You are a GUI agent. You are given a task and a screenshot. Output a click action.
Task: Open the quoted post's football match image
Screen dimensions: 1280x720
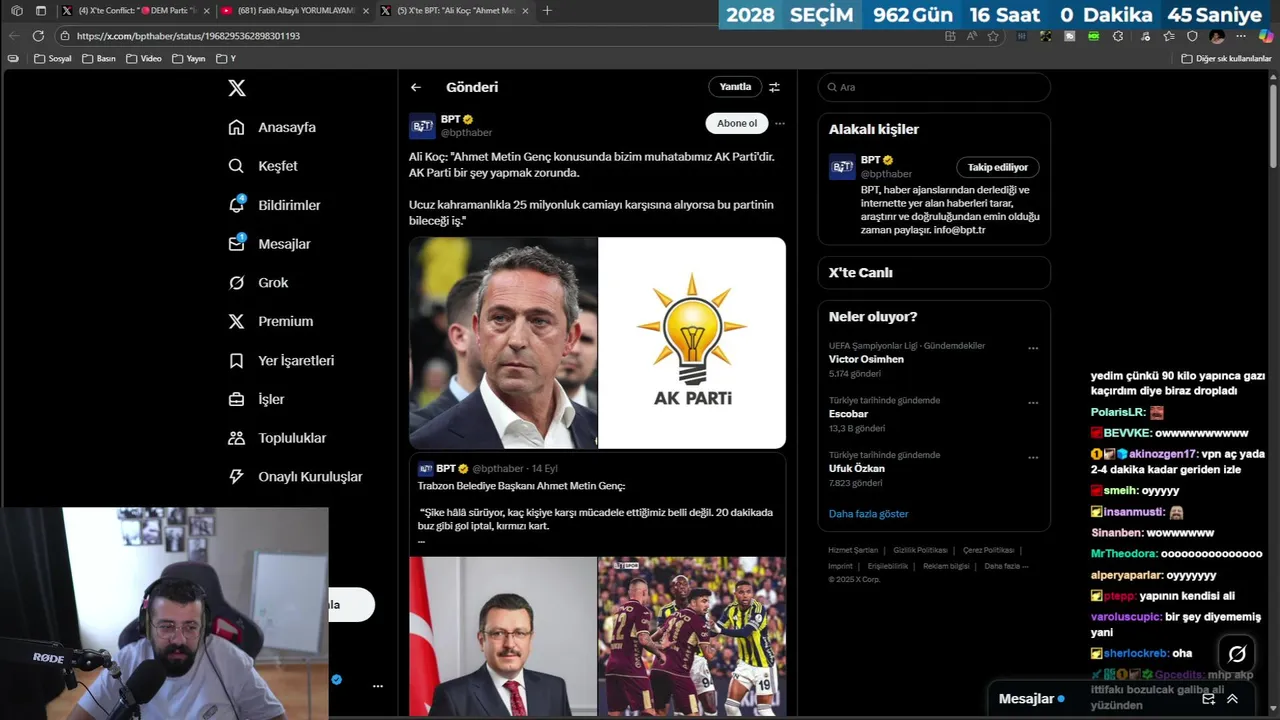point(692,636)
